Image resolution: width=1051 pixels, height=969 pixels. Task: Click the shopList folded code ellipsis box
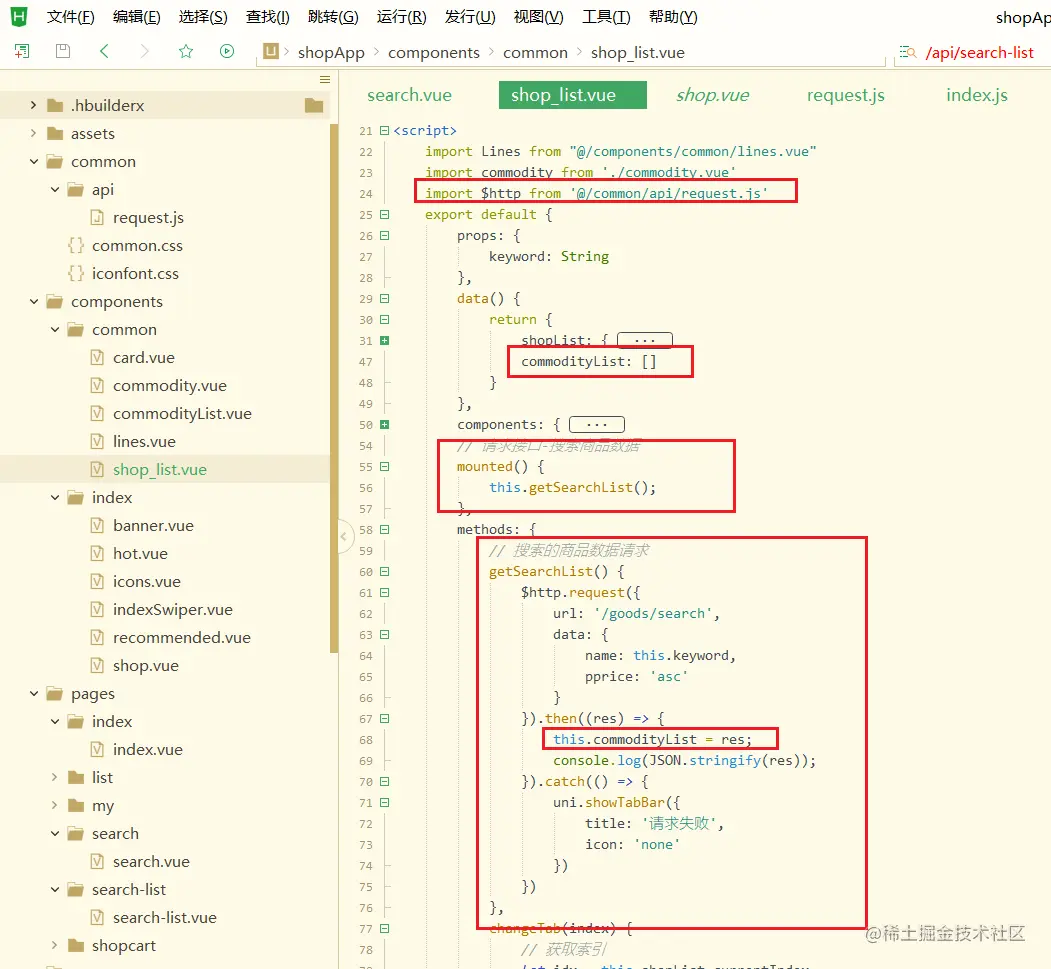(644, 340)
